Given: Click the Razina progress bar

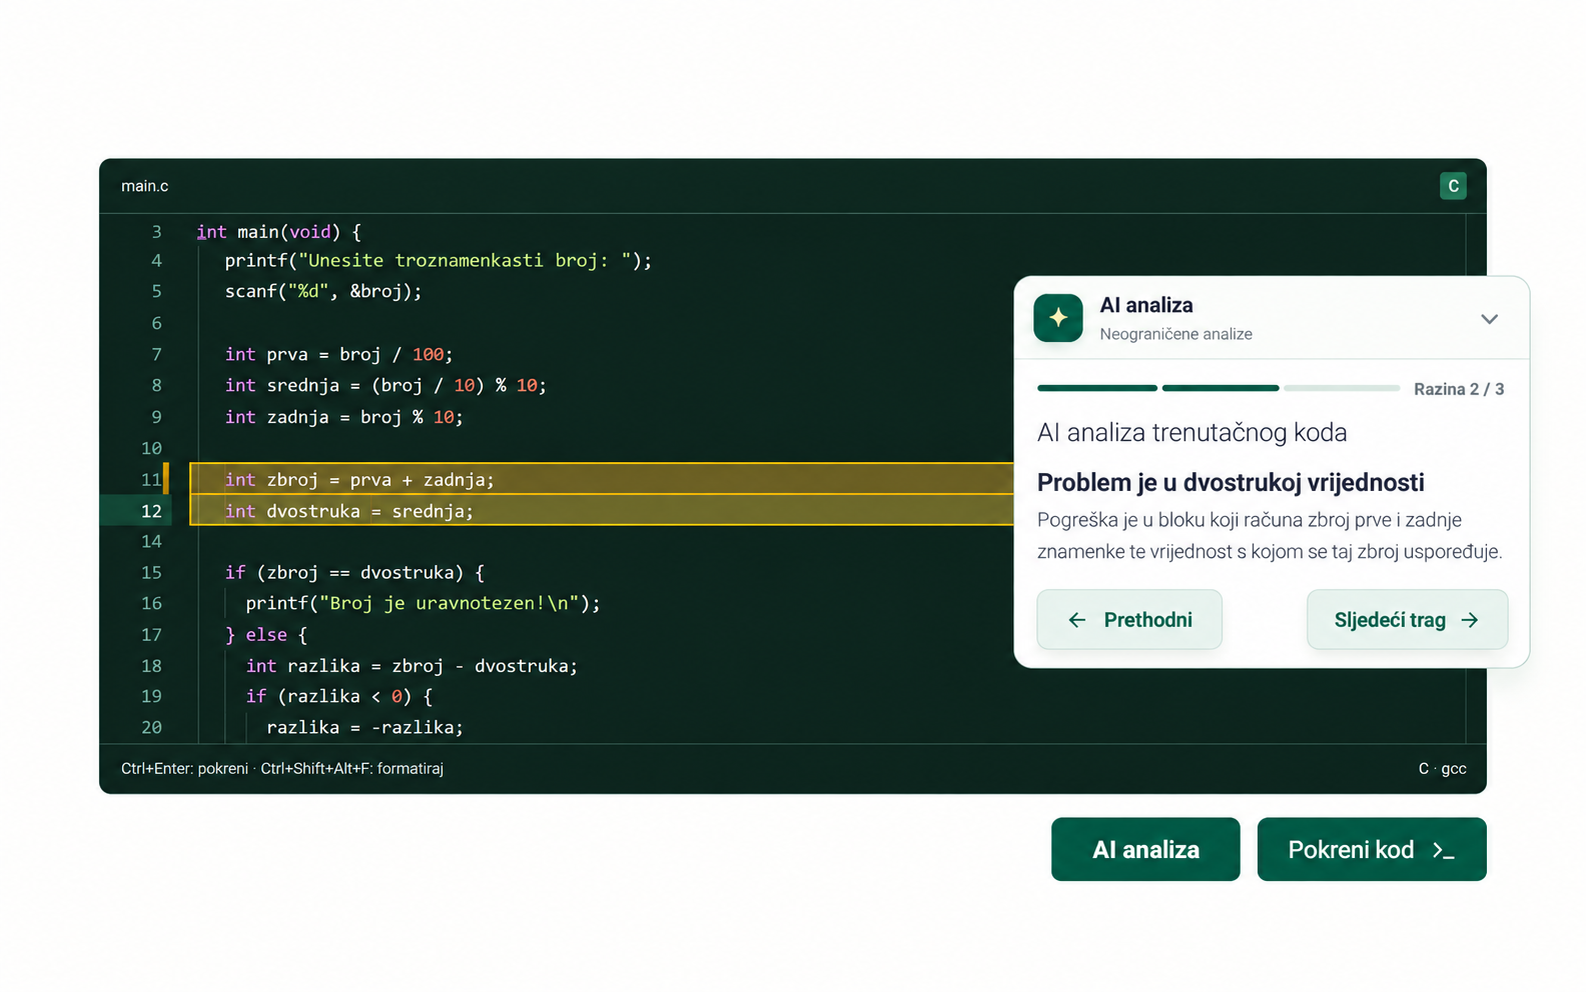Looking at the screenshot, I should point(1218,388).
